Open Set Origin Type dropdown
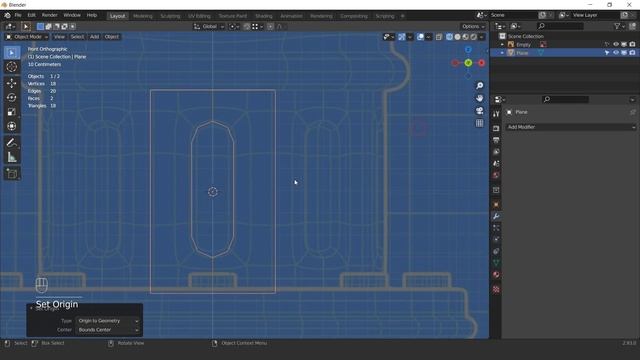 click(108, 321)
